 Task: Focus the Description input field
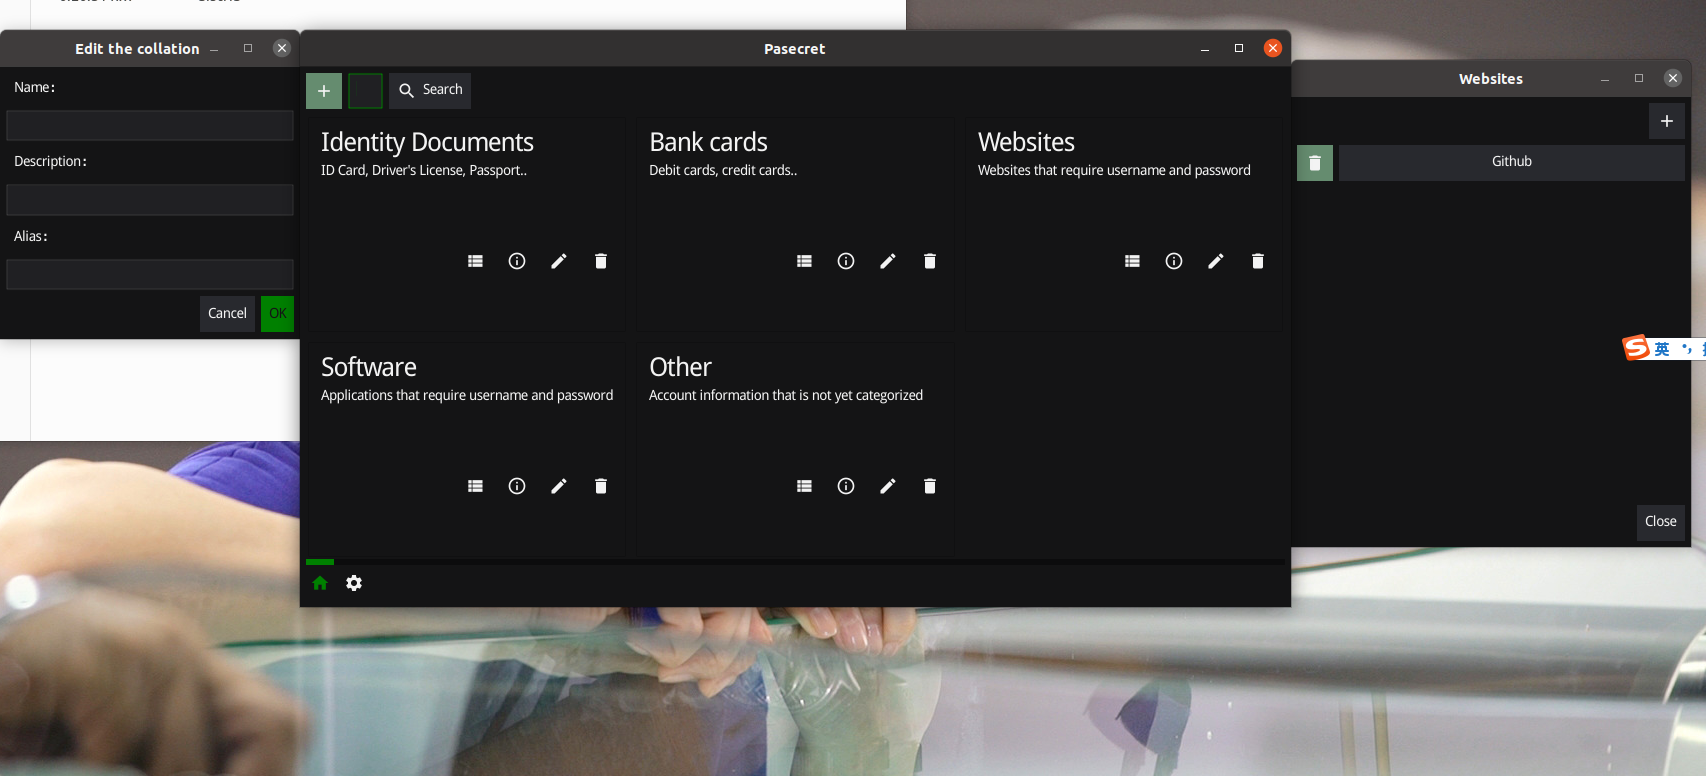pos(150,200)
